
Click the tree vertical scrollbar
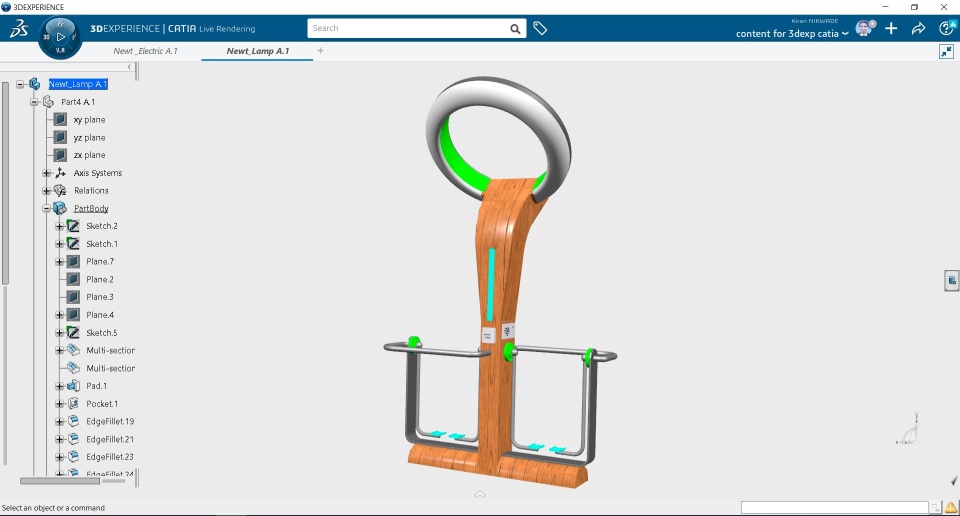[6, 184]
